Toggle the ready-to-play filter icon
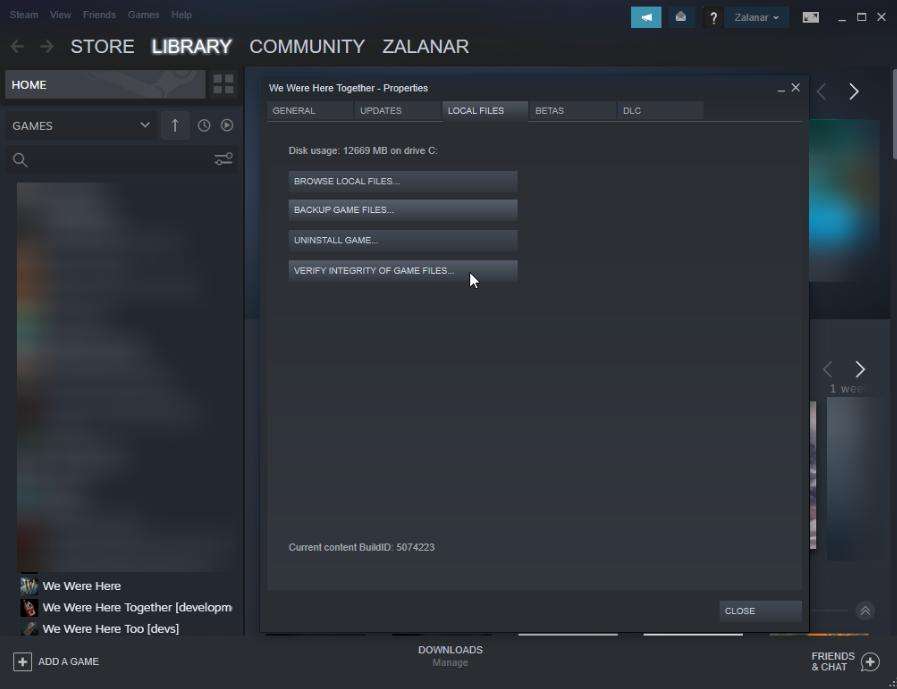The height and width of the screenshot is (689, 897). [x=227, y=125]
